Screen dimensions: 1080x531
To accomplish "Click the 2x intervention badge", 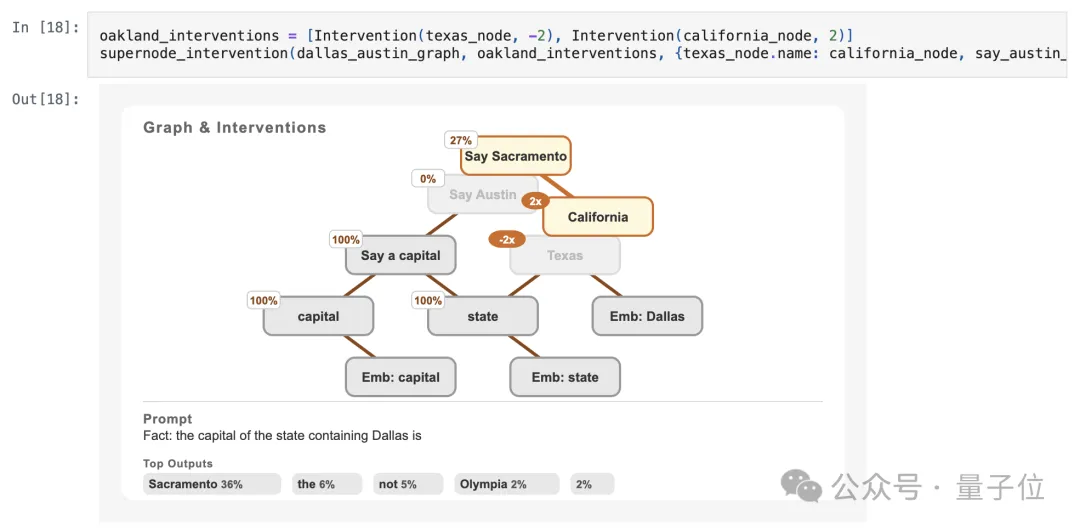I will (535, 201).
